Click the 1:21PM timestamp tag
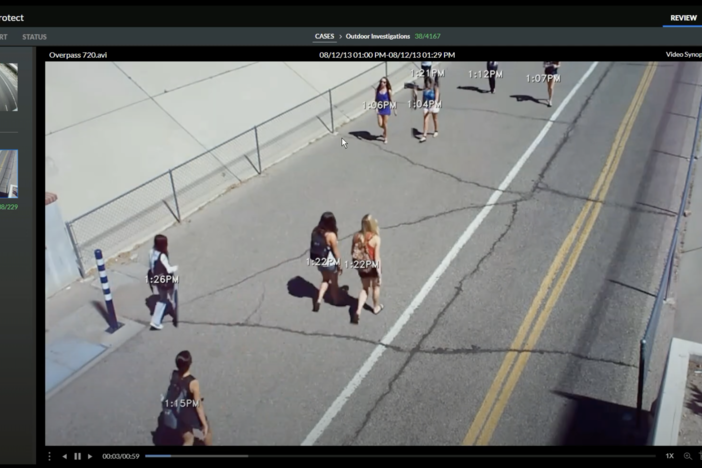702x468 pixels. click(x=428, y=73)
